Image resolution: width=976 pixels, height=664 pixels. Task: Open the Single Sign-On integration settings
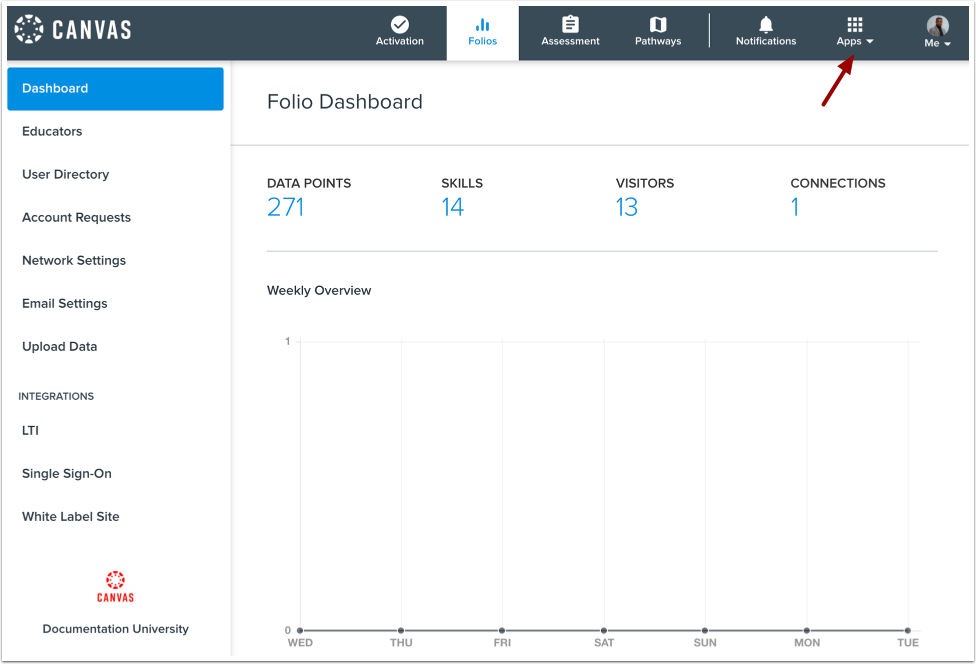(x=67, y=473)
